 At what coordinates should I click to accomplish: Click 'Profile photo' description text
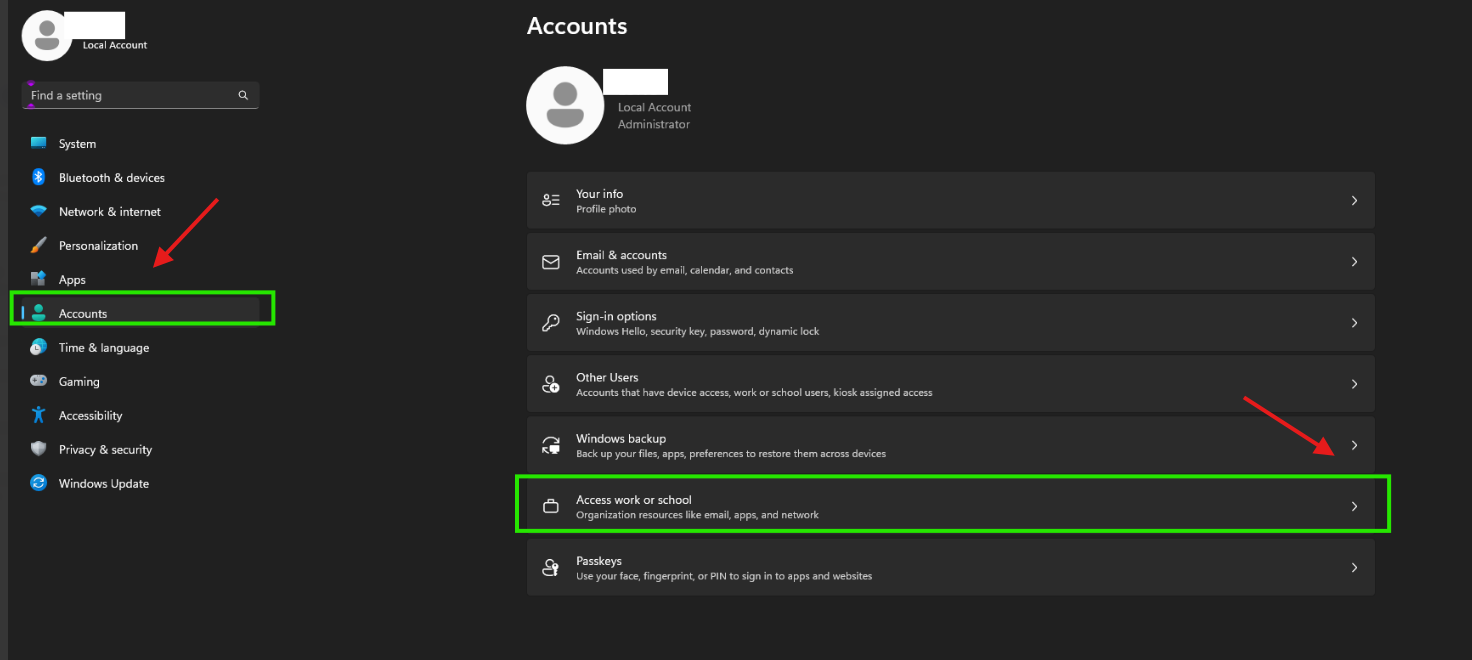[x=606, y=209]
